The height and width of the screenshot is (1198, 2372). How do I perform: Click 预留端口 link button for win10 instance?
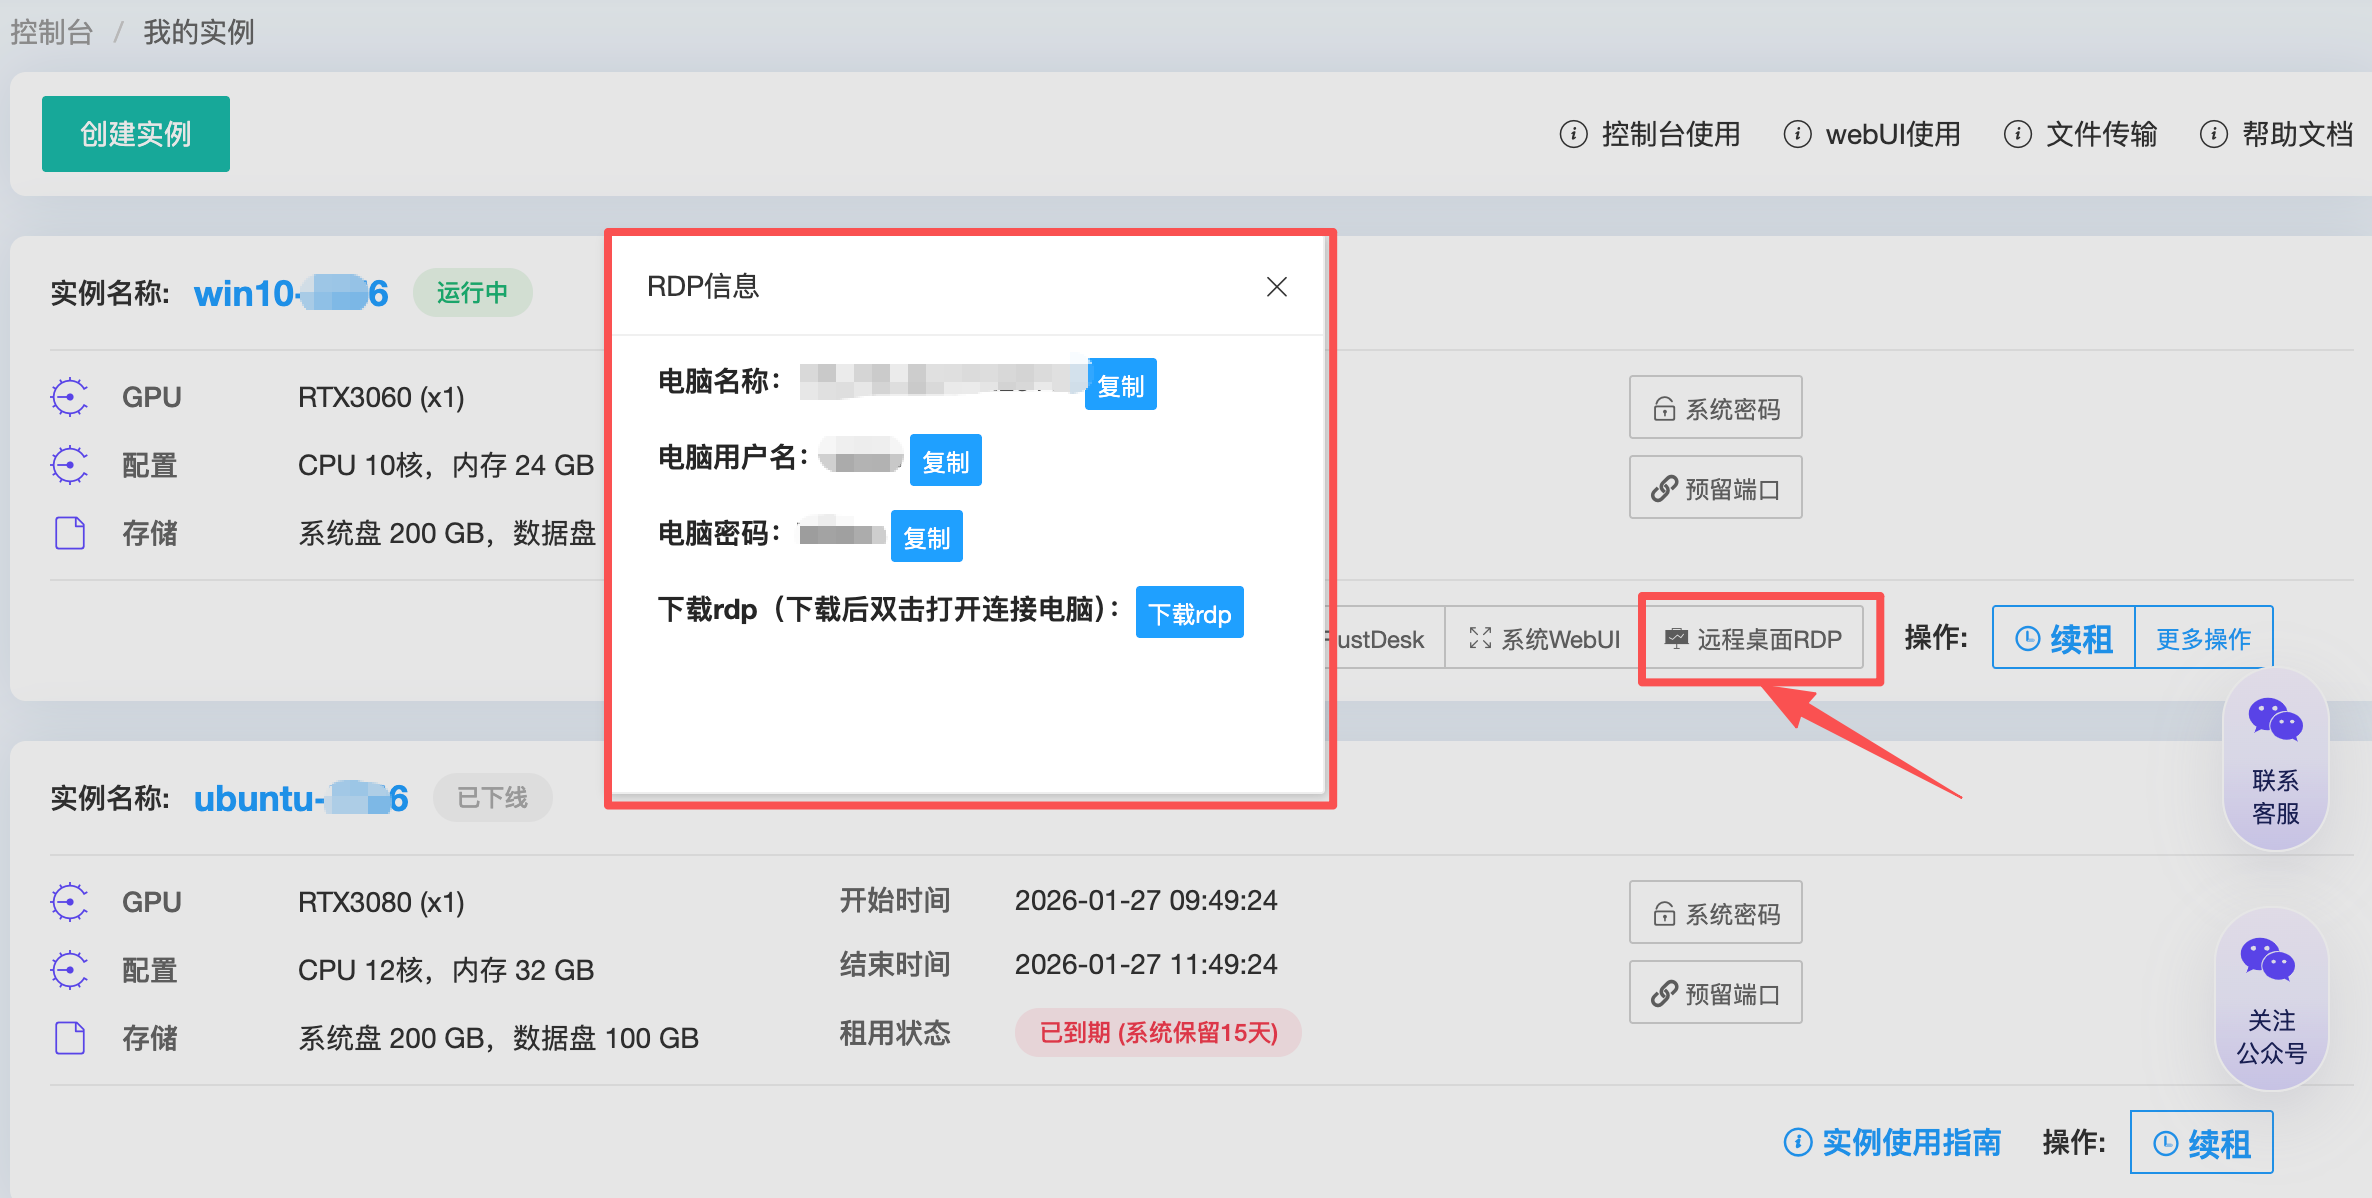1715,488
